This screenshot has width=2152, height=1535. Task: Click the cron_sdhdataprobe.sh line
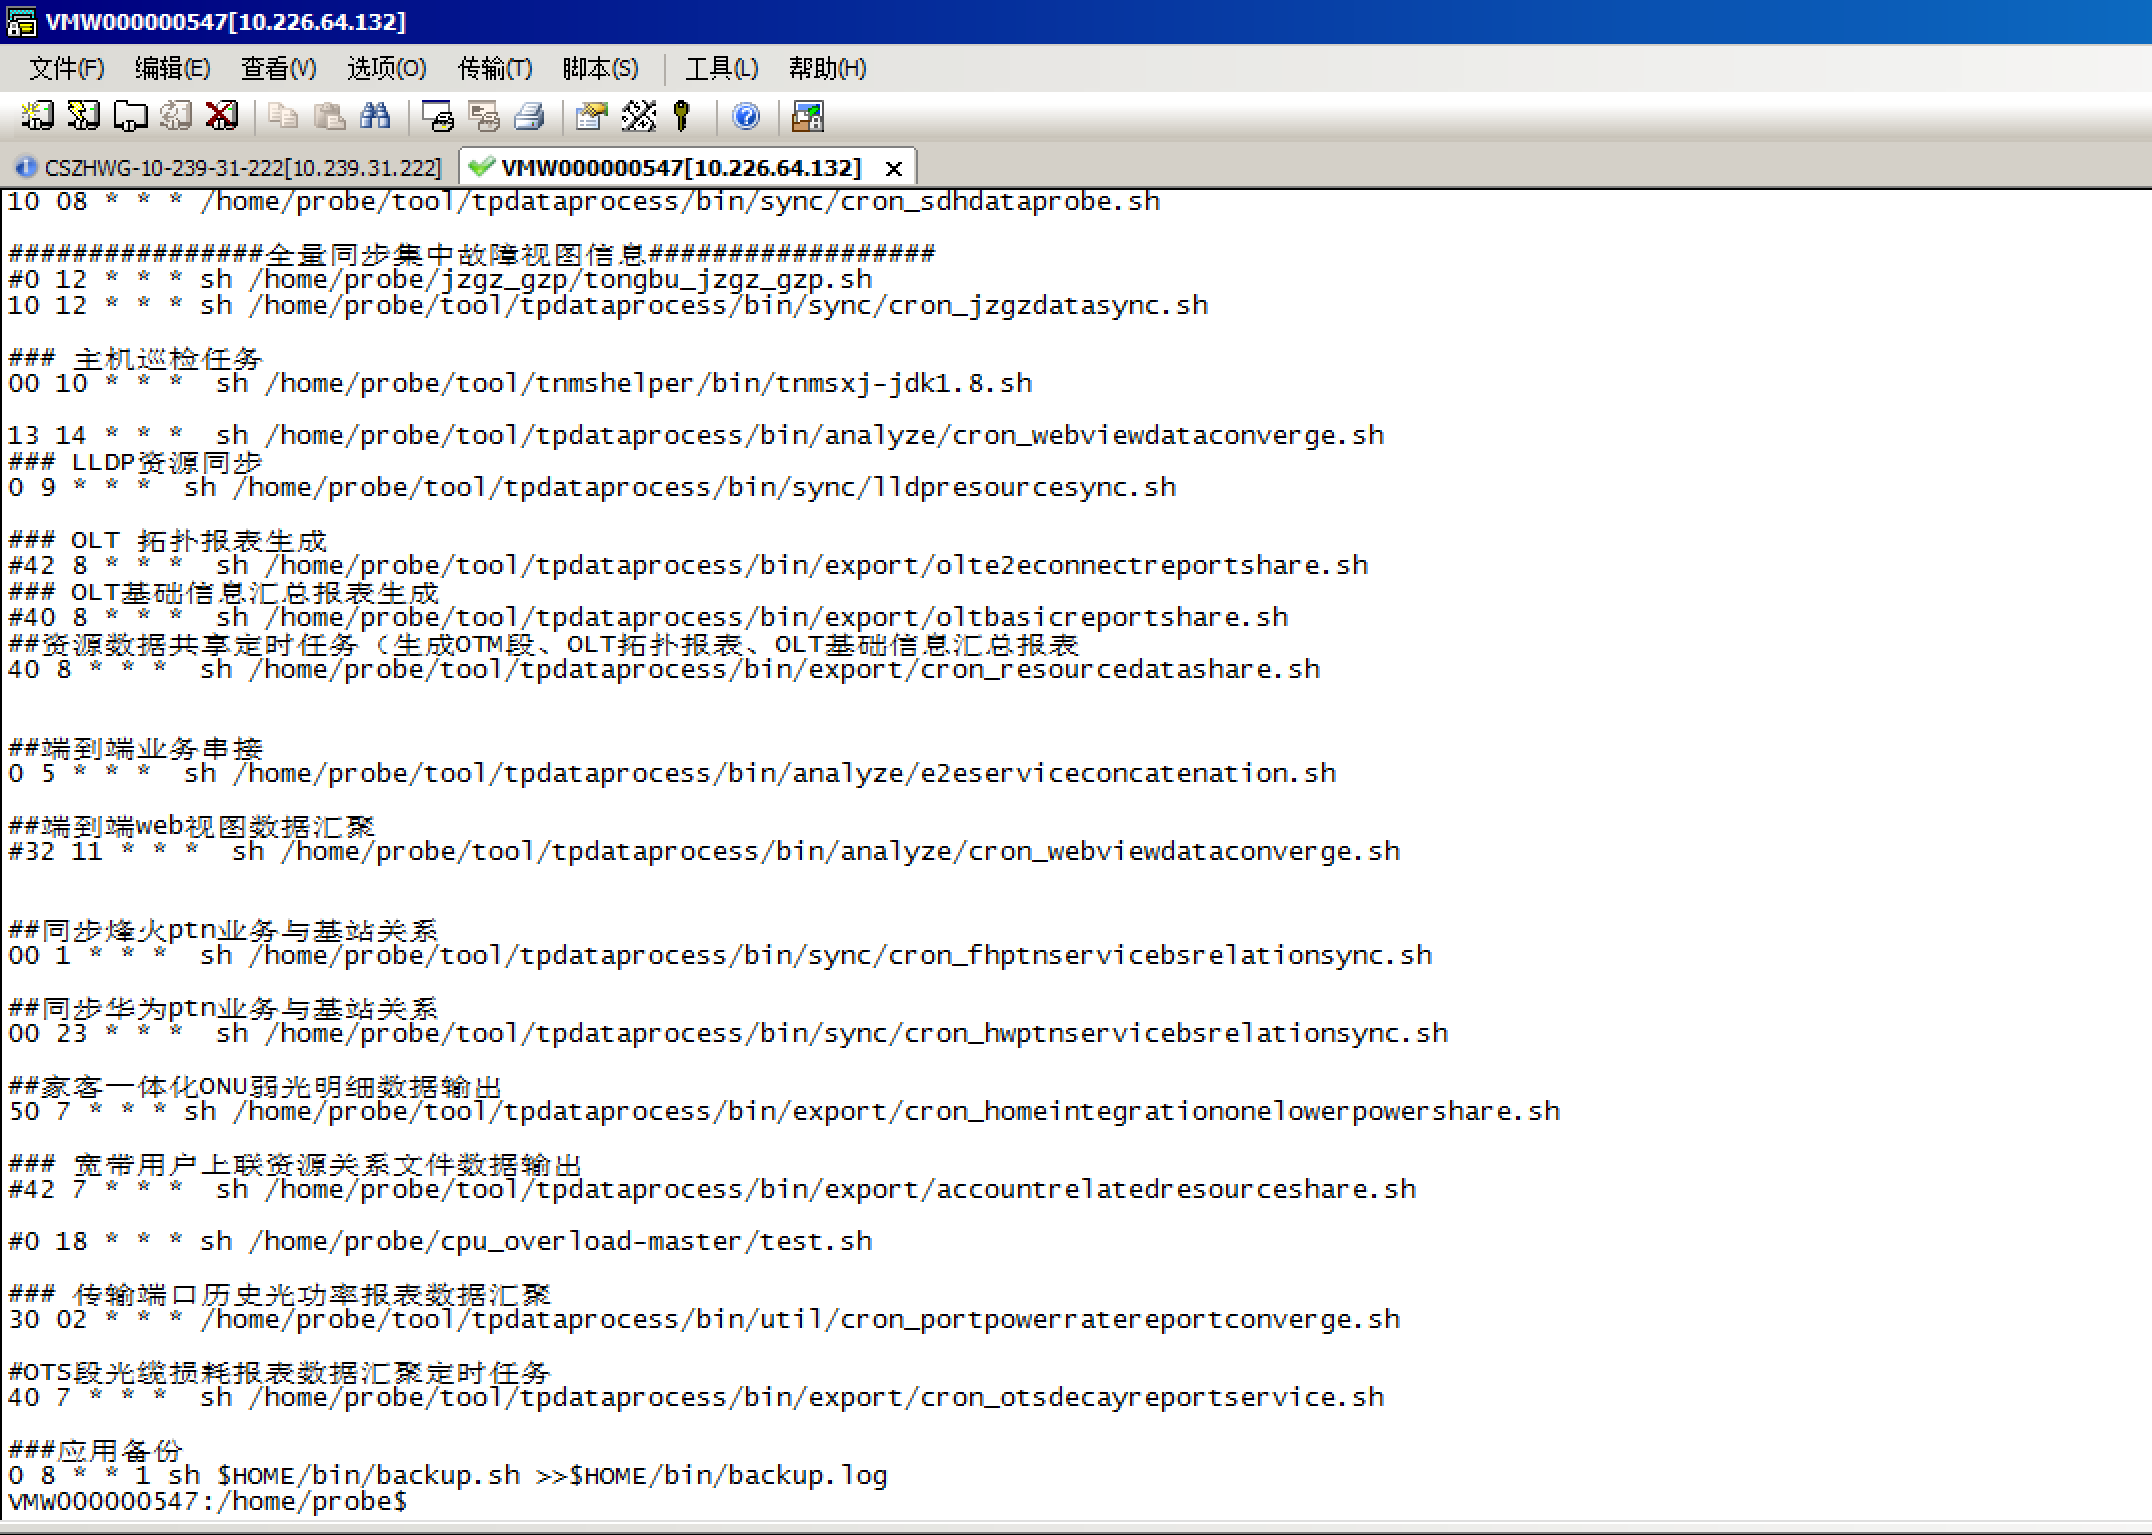pos(584,201)
